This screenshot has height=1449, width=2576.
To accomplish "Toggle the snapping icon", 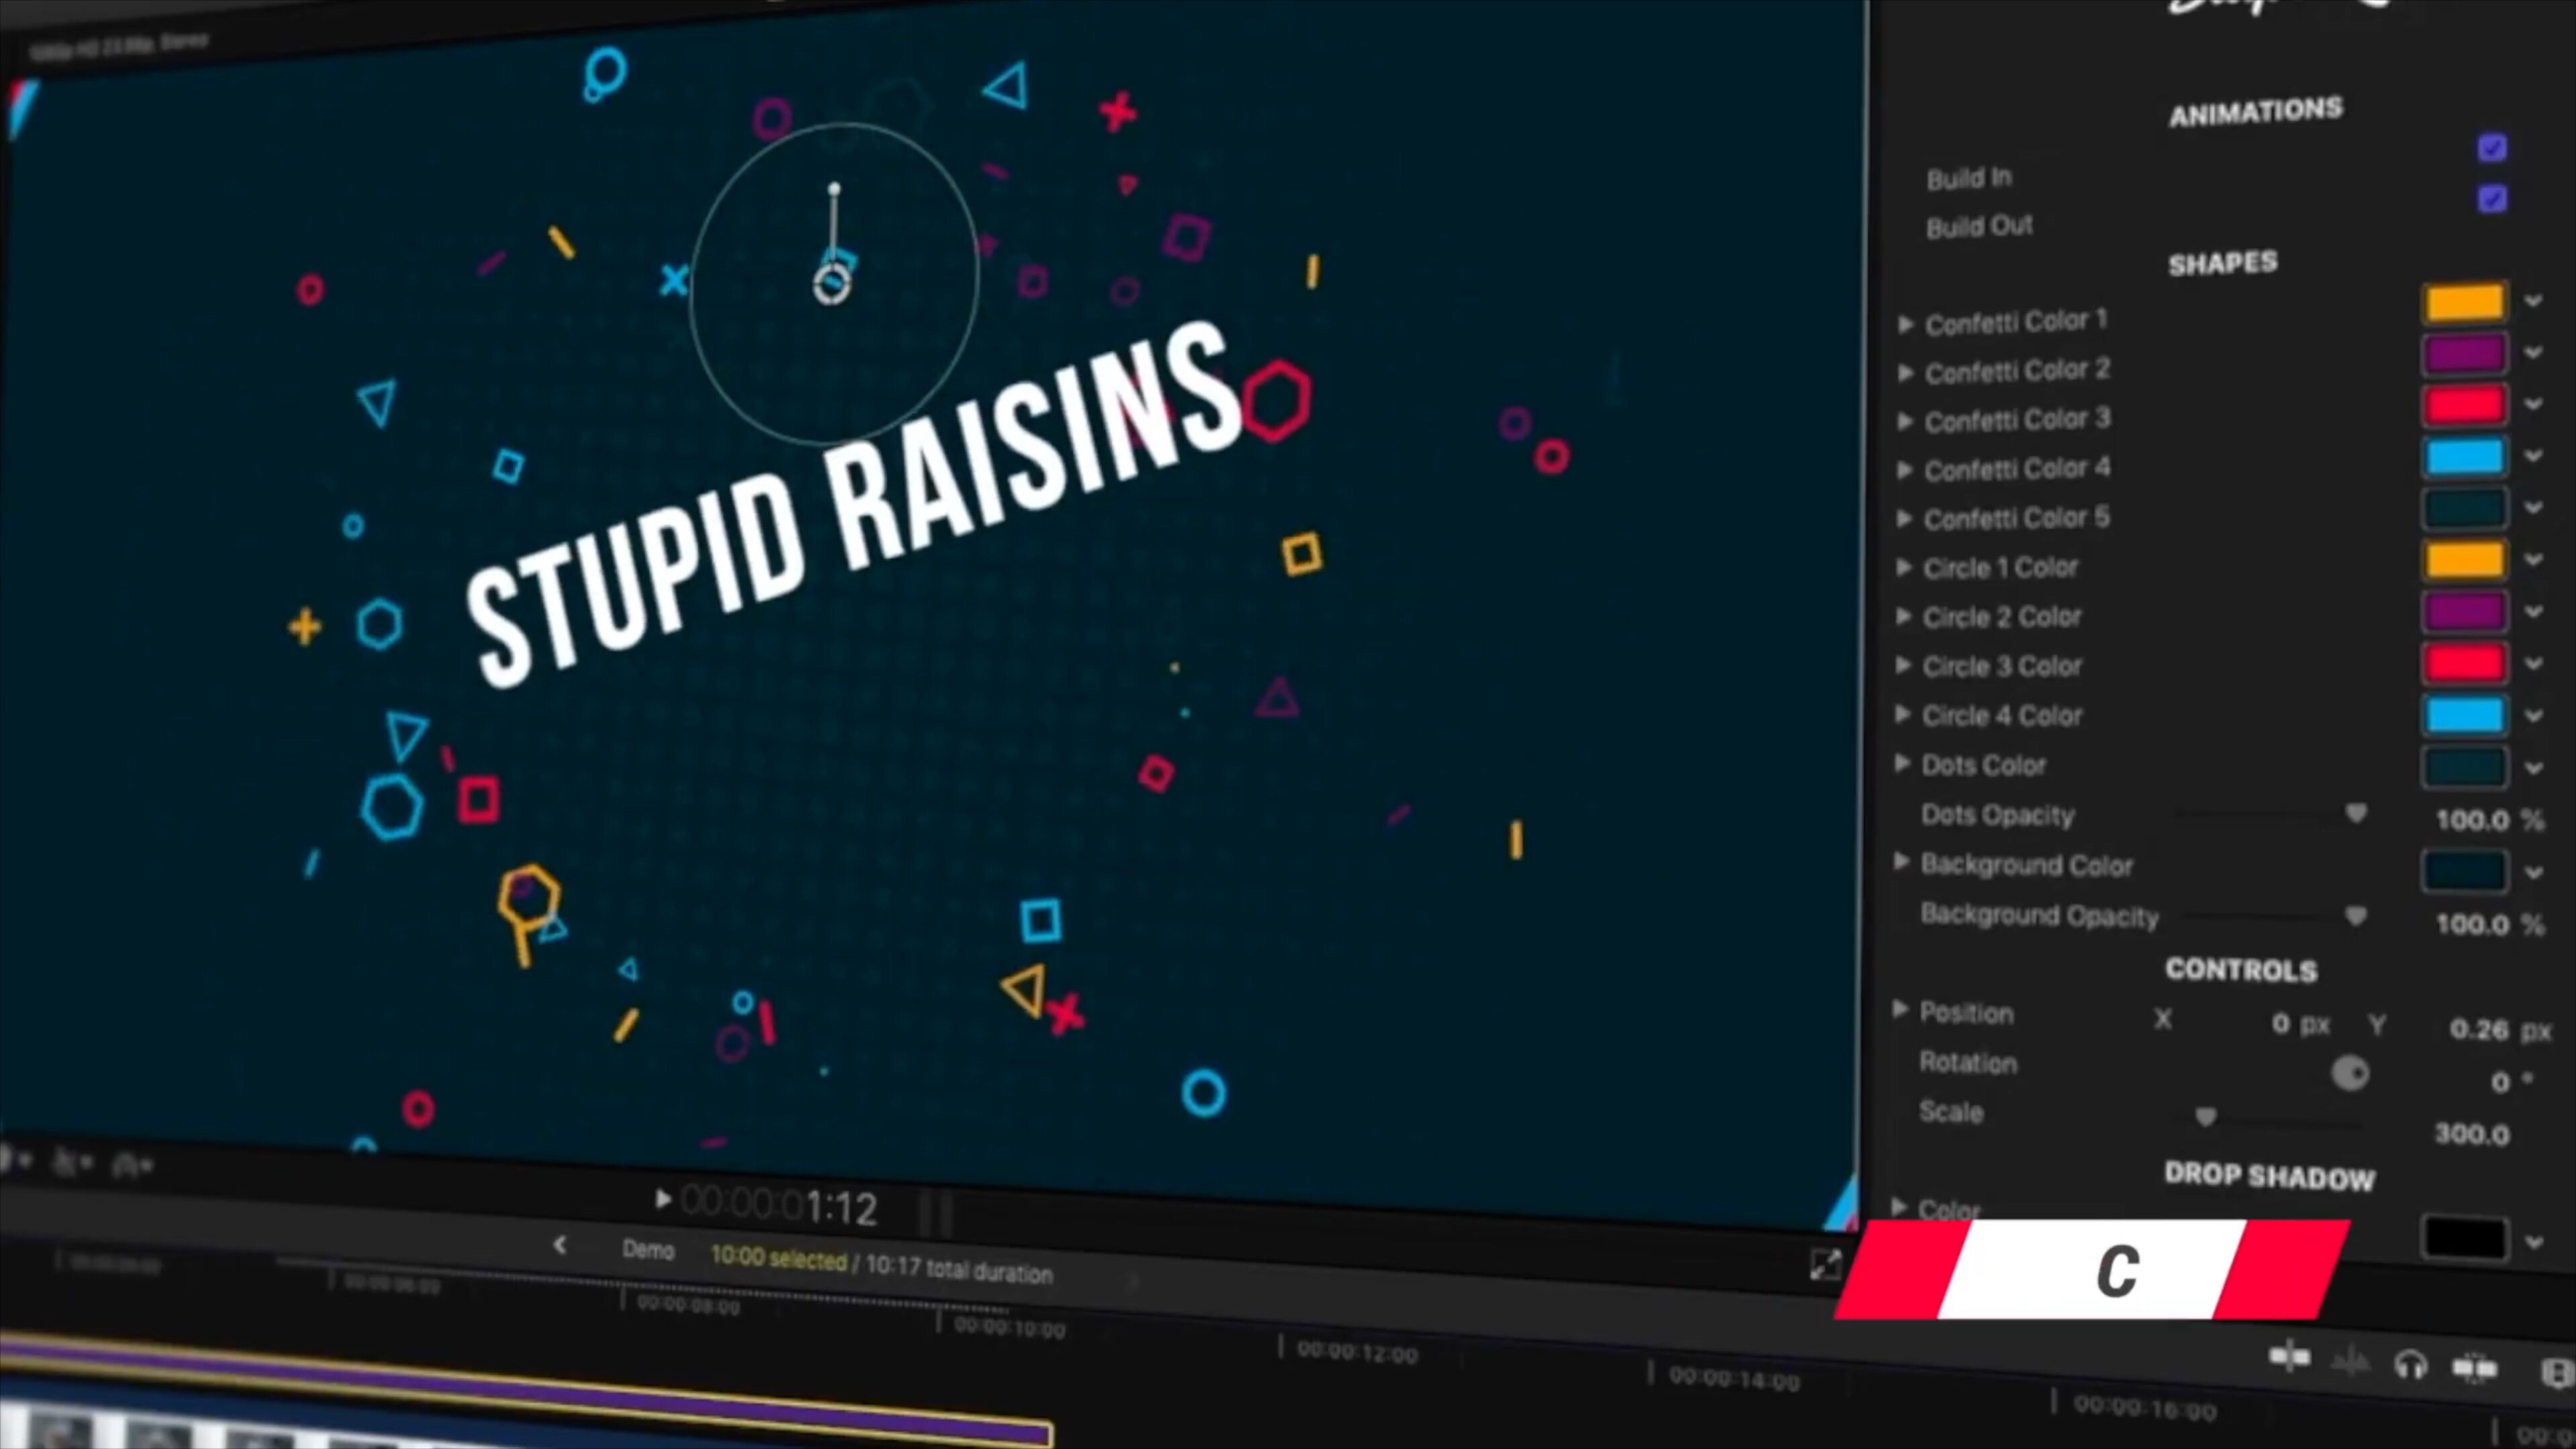I will 2474,1367.
